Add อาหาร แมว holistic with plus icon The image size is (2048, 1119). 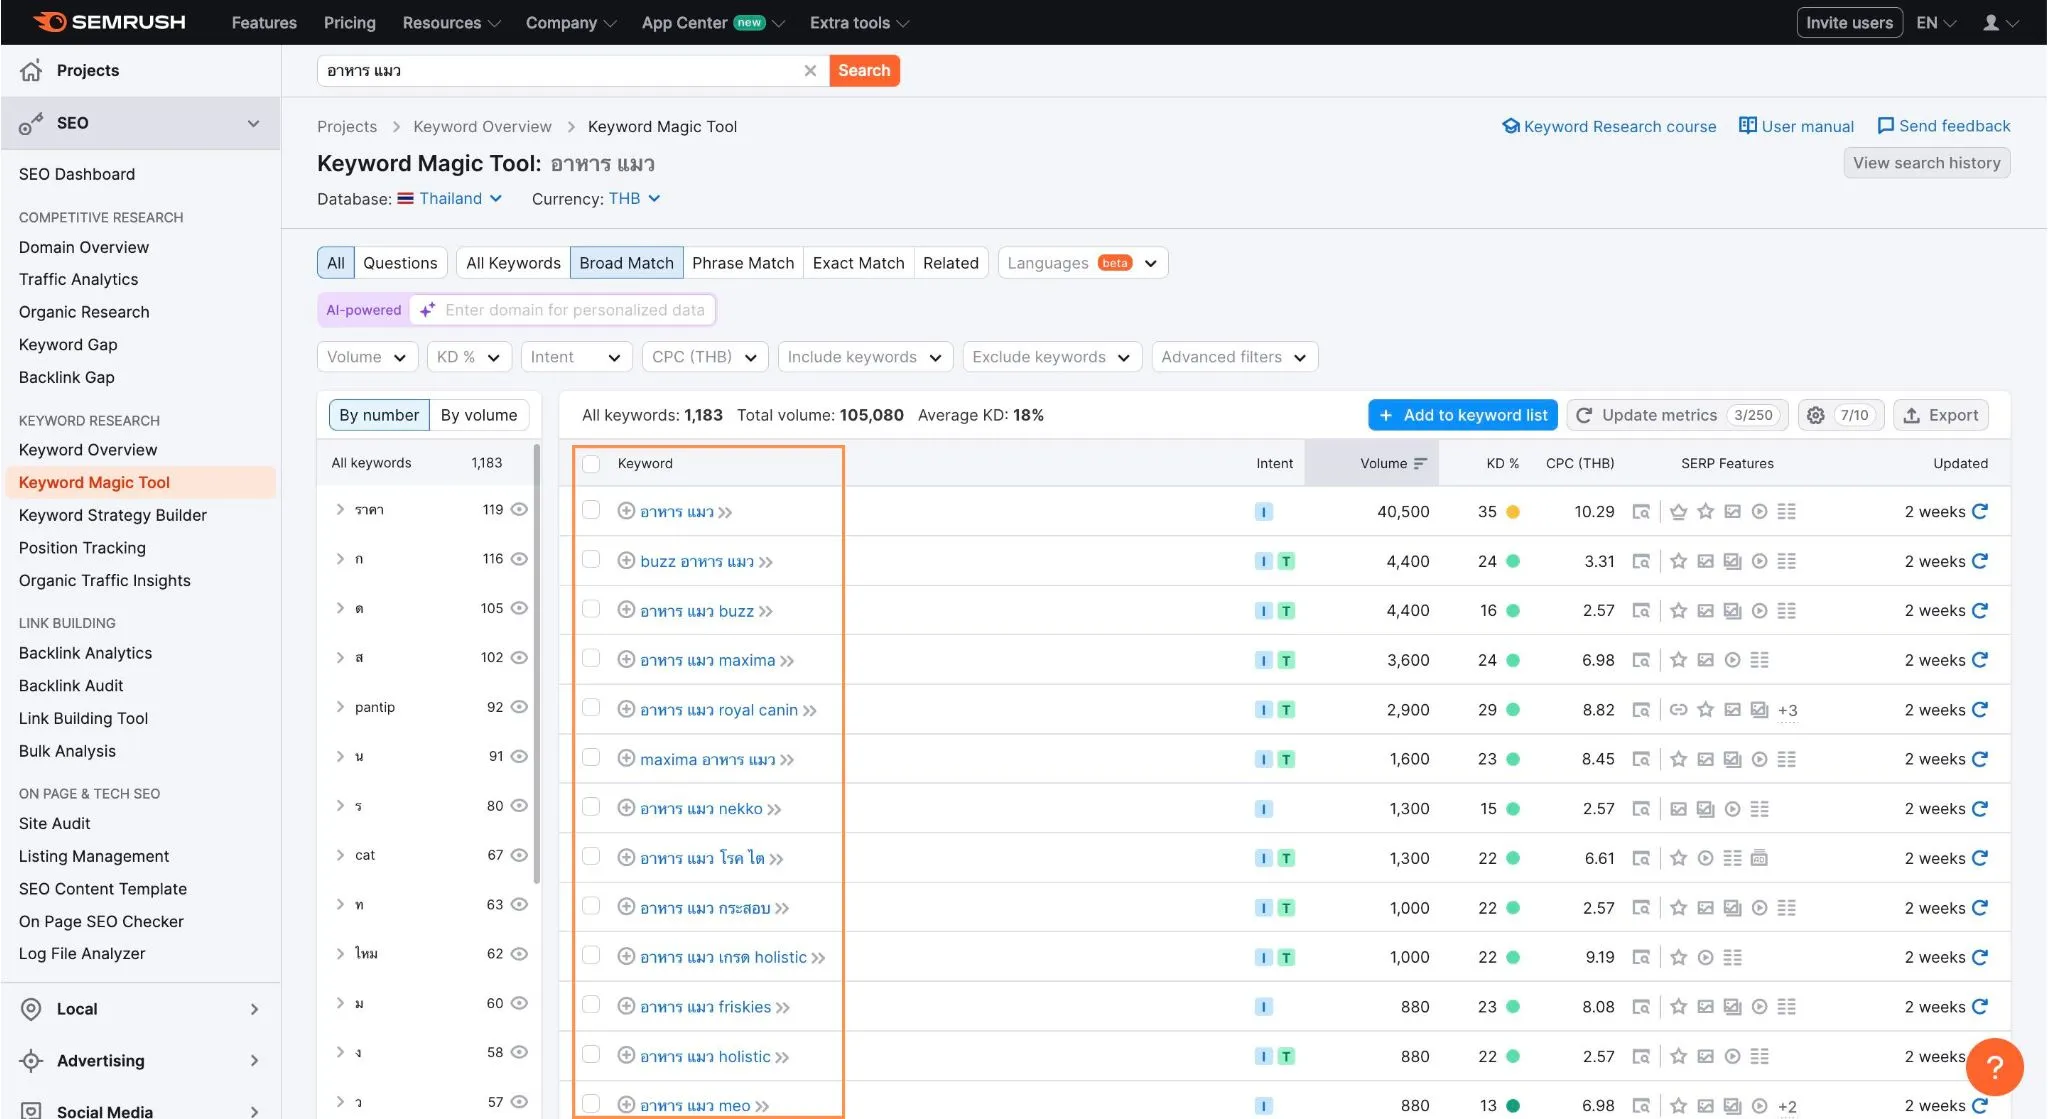click(626, 1055)
